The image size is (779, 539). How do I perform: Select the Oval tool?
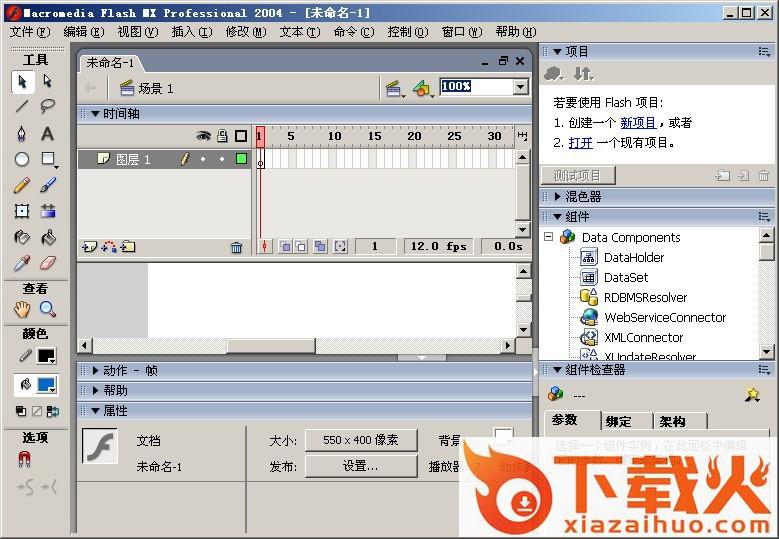coord(22,159)
